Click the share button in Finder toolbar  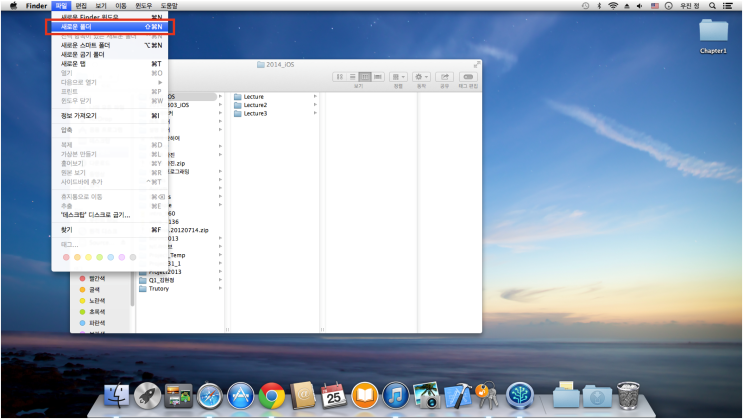(444, 77)
